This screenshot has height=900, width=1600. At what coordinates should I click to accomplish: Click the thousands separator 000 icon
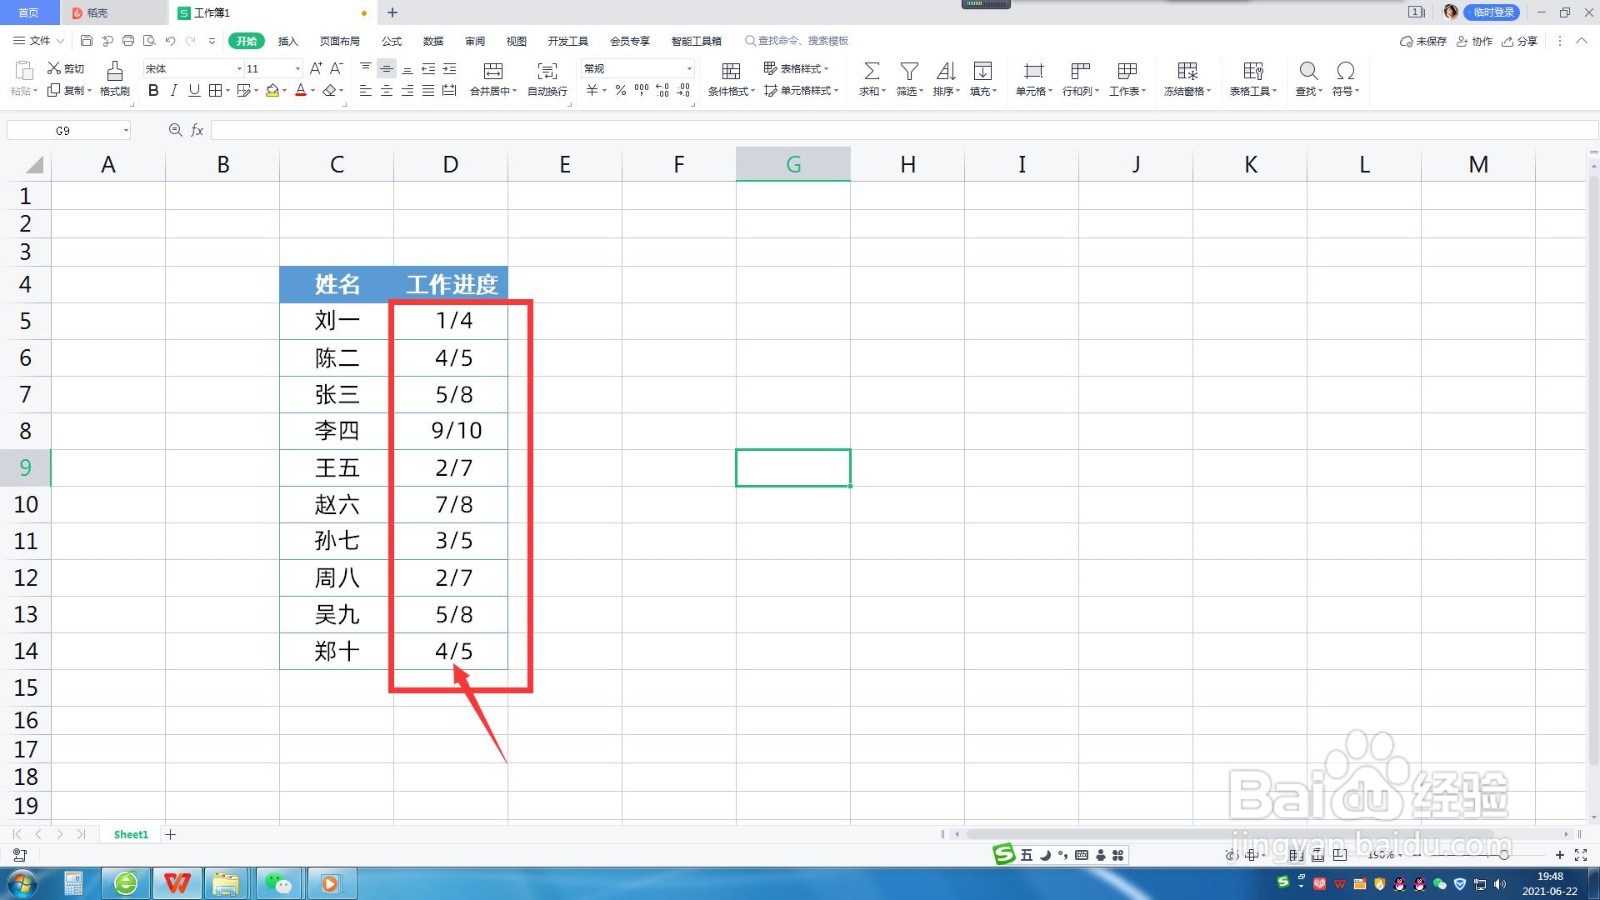641,90
